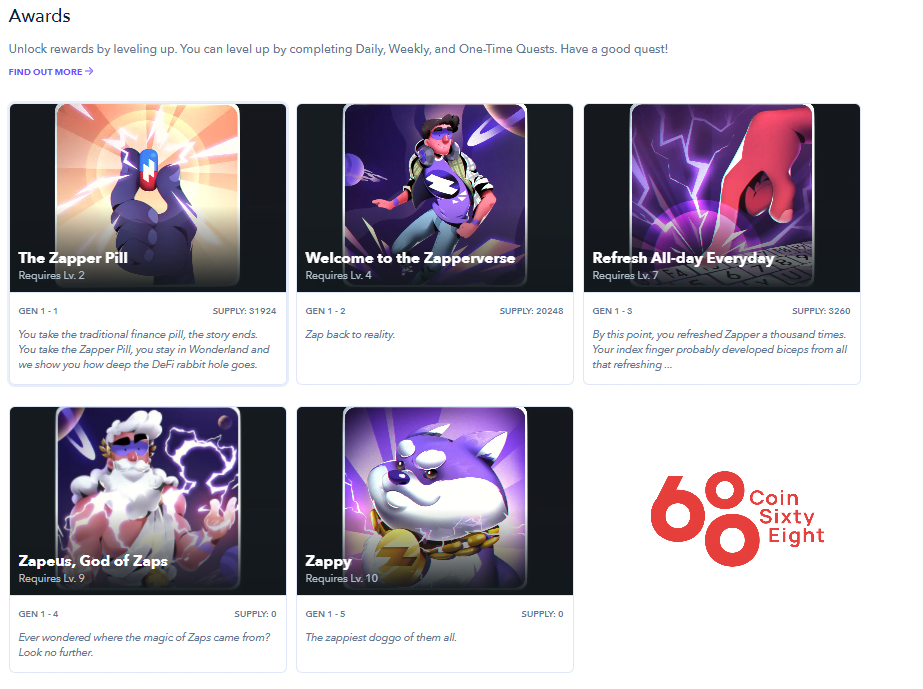Click Refresh All-day Everyday title
The image size is (923, 689).
point(683,258)
